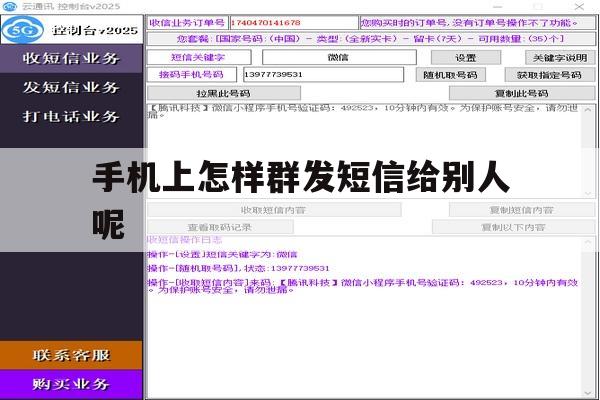Close the 云通讯 控制台 window
Image resolution: width=600 pixels, height=400 pixels.
[579, 7]
